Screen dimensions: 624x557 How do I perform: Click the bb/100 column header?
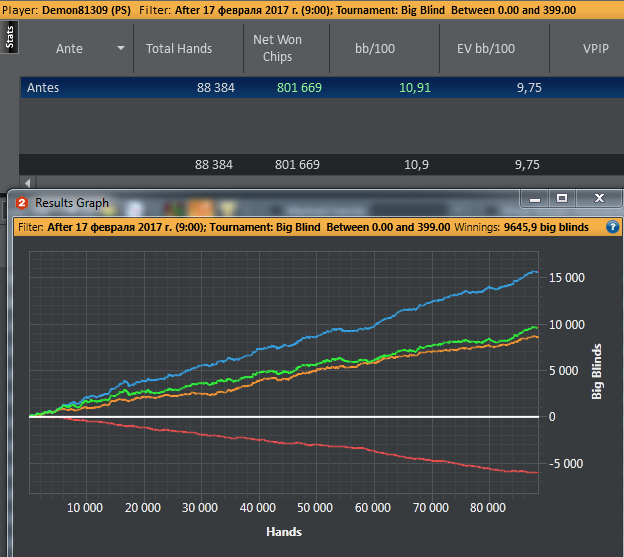[x=375, y=49]
